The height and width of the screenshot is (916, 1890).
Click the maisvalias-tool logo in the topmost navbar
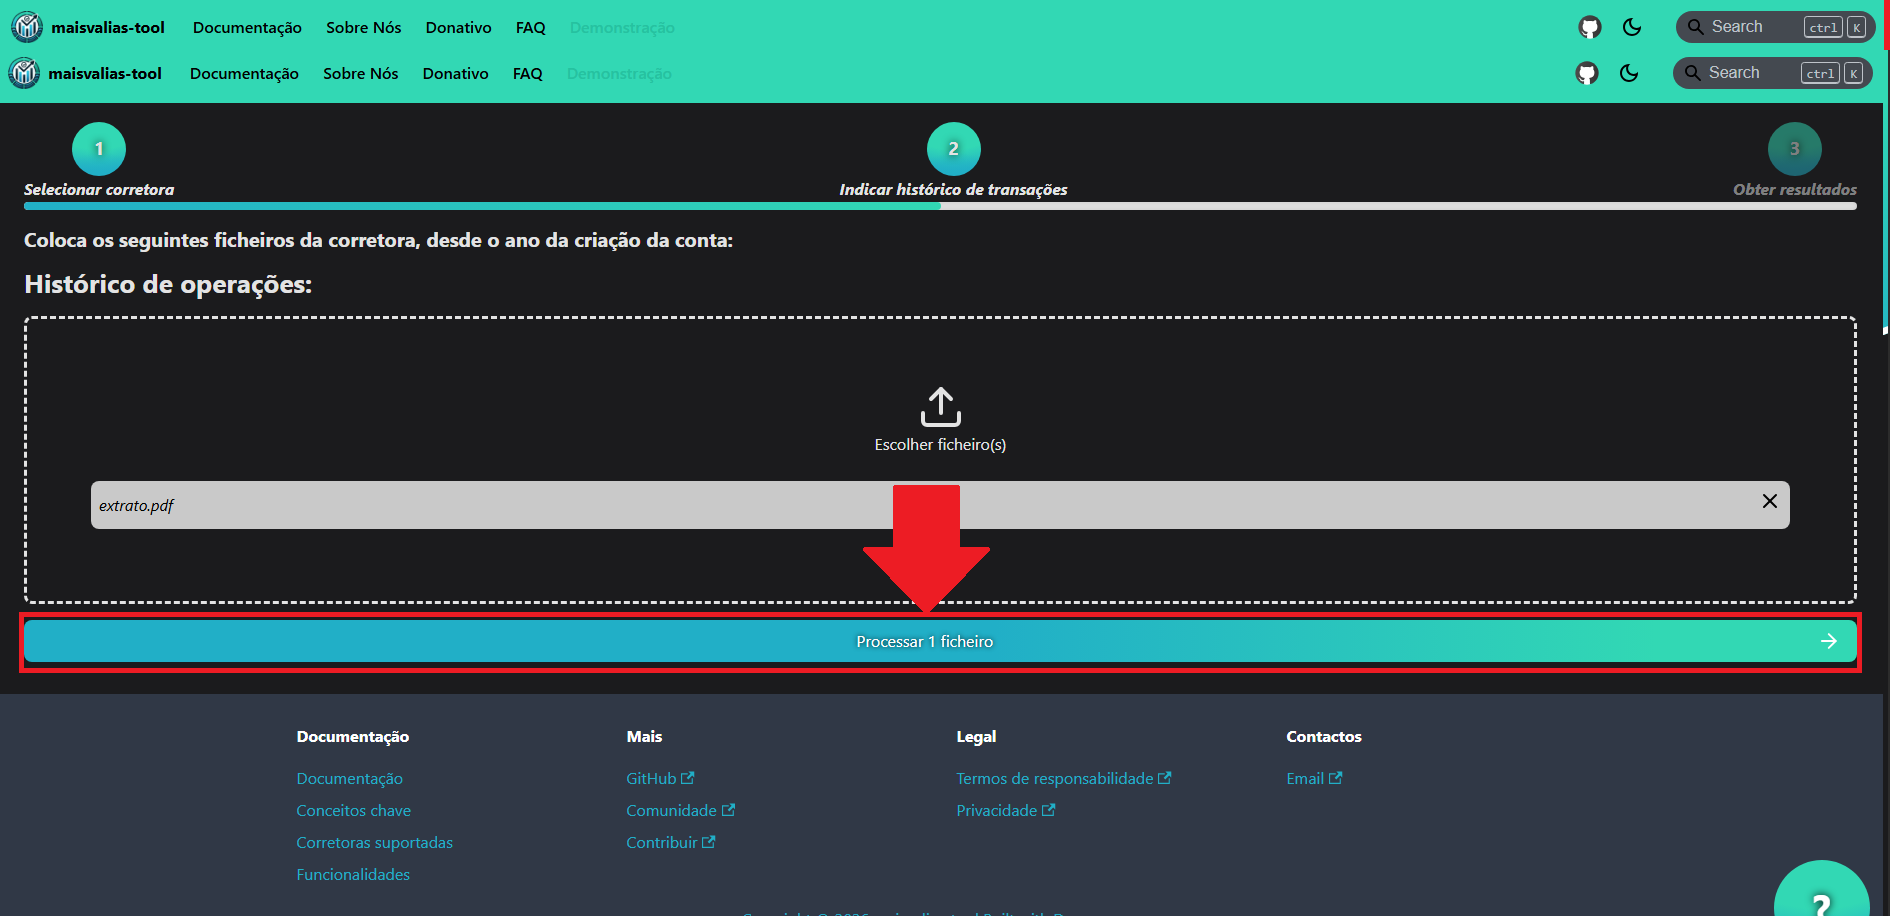(27, 27)
